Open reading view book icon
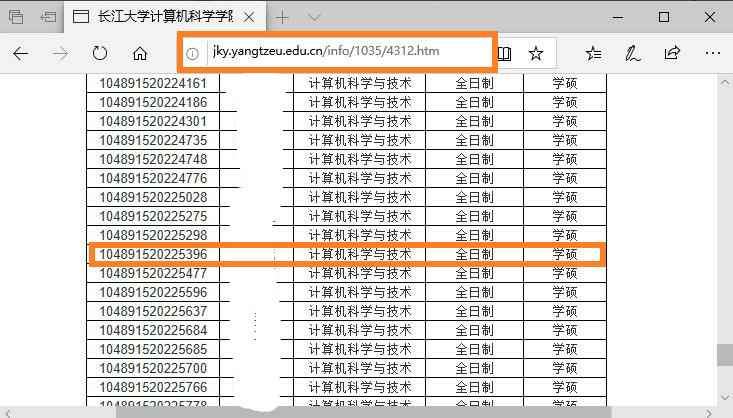The width and height of the screenshot is (733, 418). 504,54
